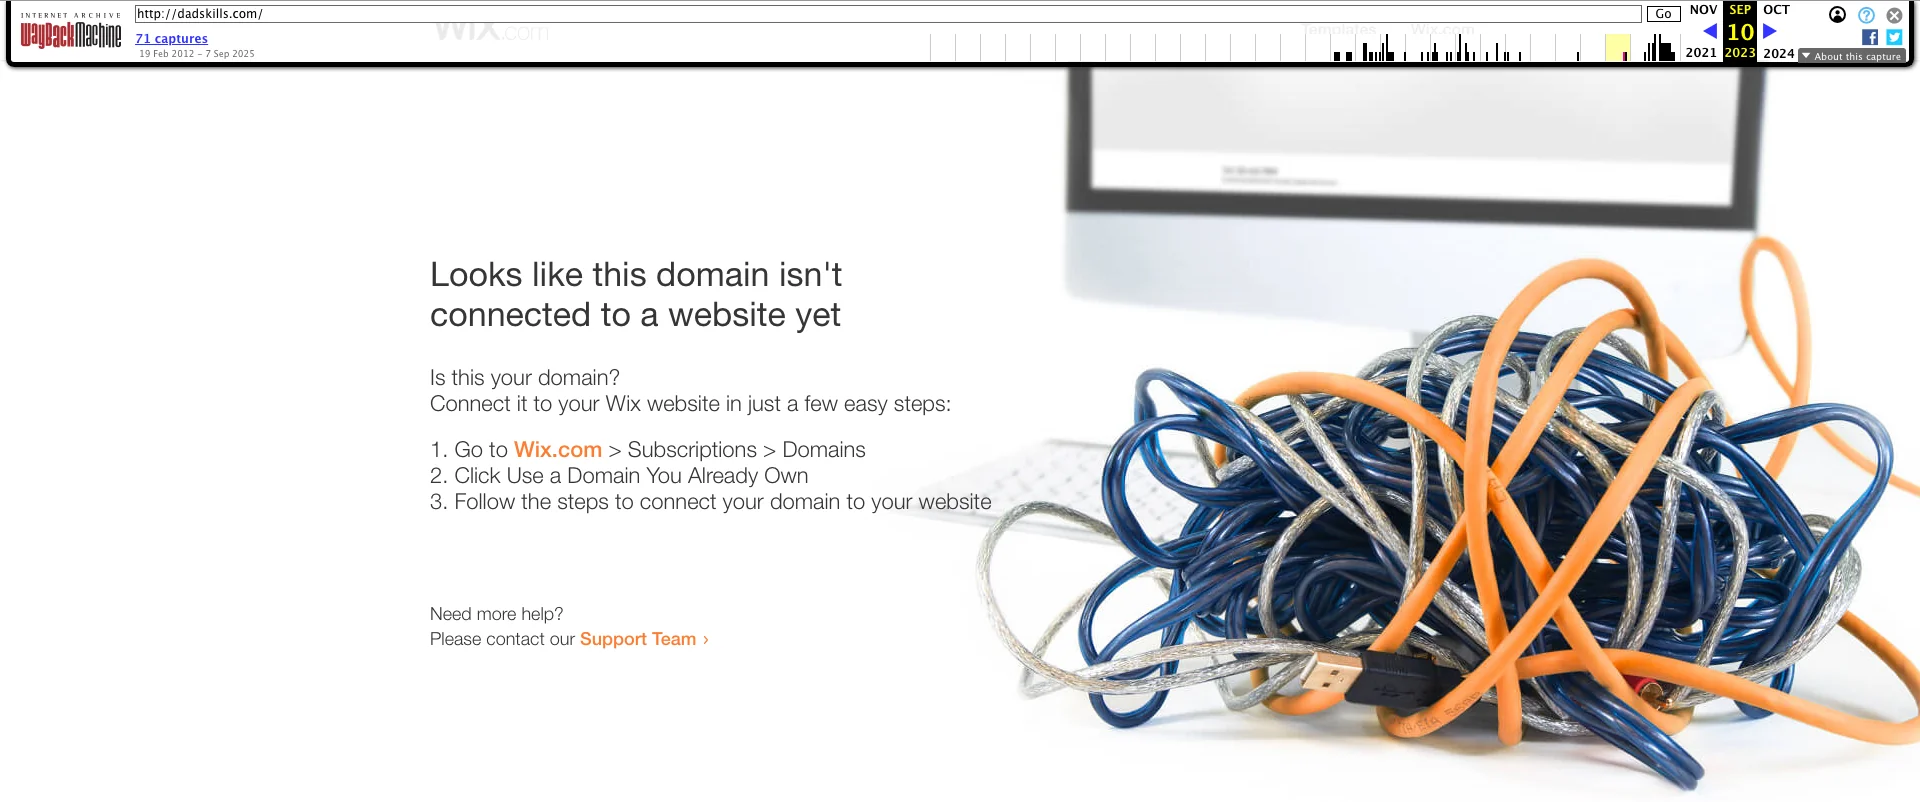
Task: Click the Go button
Action: coord(1664,14)
